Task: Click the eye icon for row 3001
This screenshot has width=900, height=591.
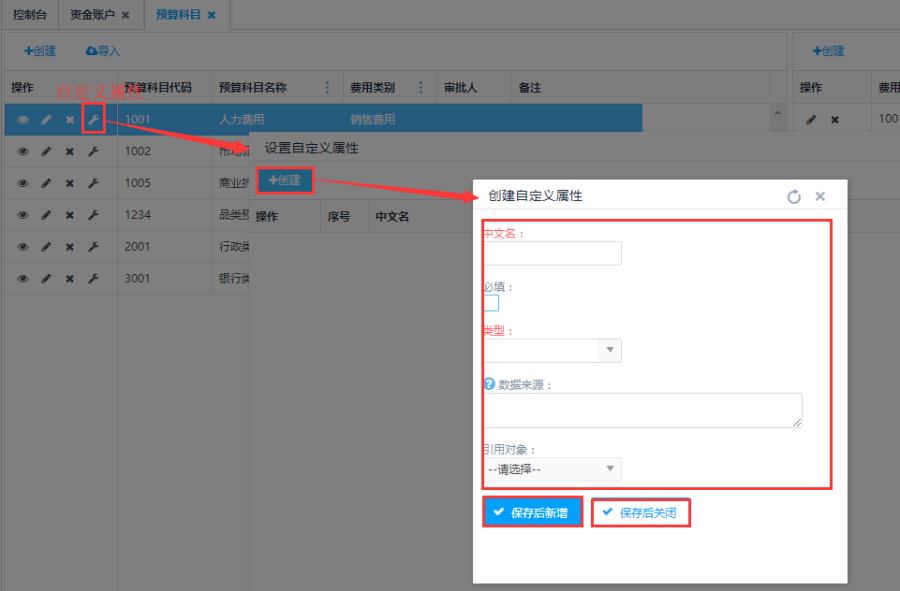Action: click(x=23, y=279)
